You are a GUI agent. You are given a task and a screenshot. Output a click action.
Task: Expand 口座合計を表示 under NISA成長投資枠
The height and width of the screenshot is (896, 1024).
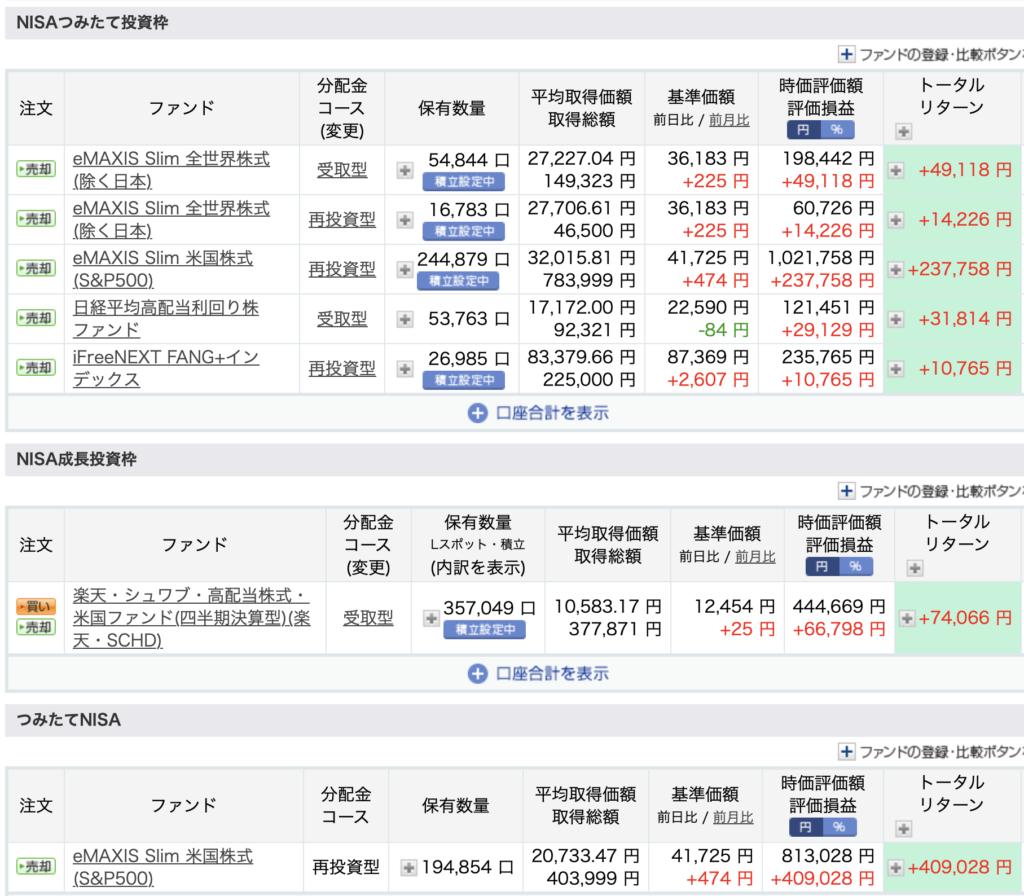pos(540,673)
